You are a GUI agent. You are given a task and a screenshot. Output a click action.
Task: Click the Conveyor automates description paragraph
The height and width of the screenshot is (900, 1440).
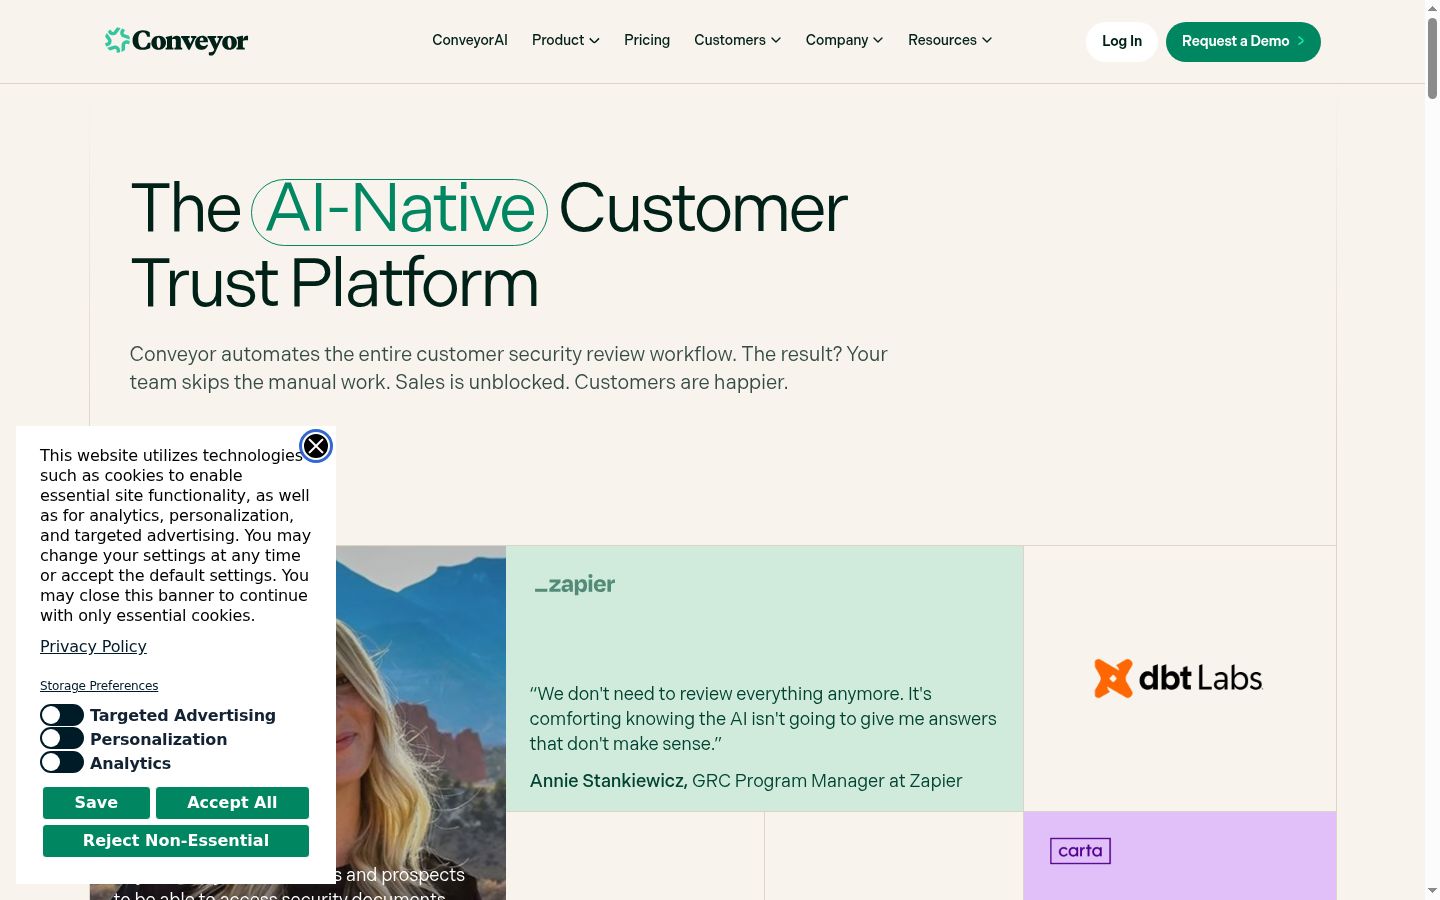pos(509,368)
